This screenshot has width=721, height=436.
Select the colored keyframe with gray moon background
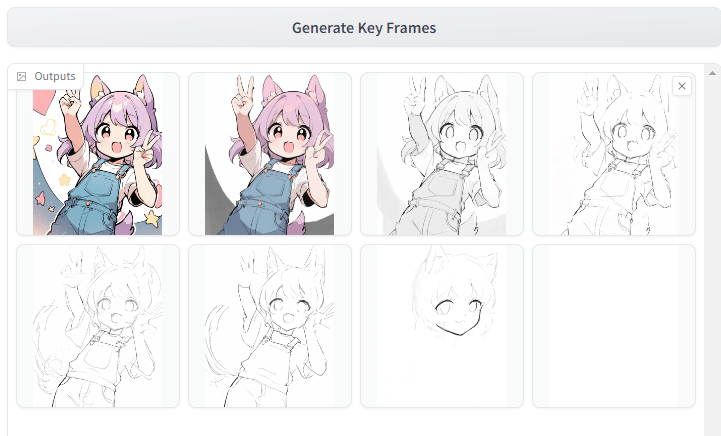tap(270, 154)
